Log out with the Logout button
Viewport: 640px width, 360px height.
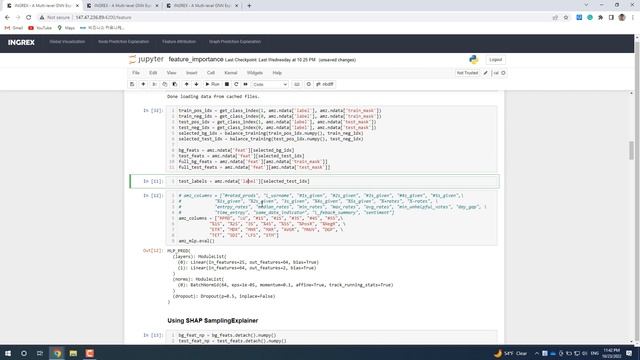tap(496, 60)
